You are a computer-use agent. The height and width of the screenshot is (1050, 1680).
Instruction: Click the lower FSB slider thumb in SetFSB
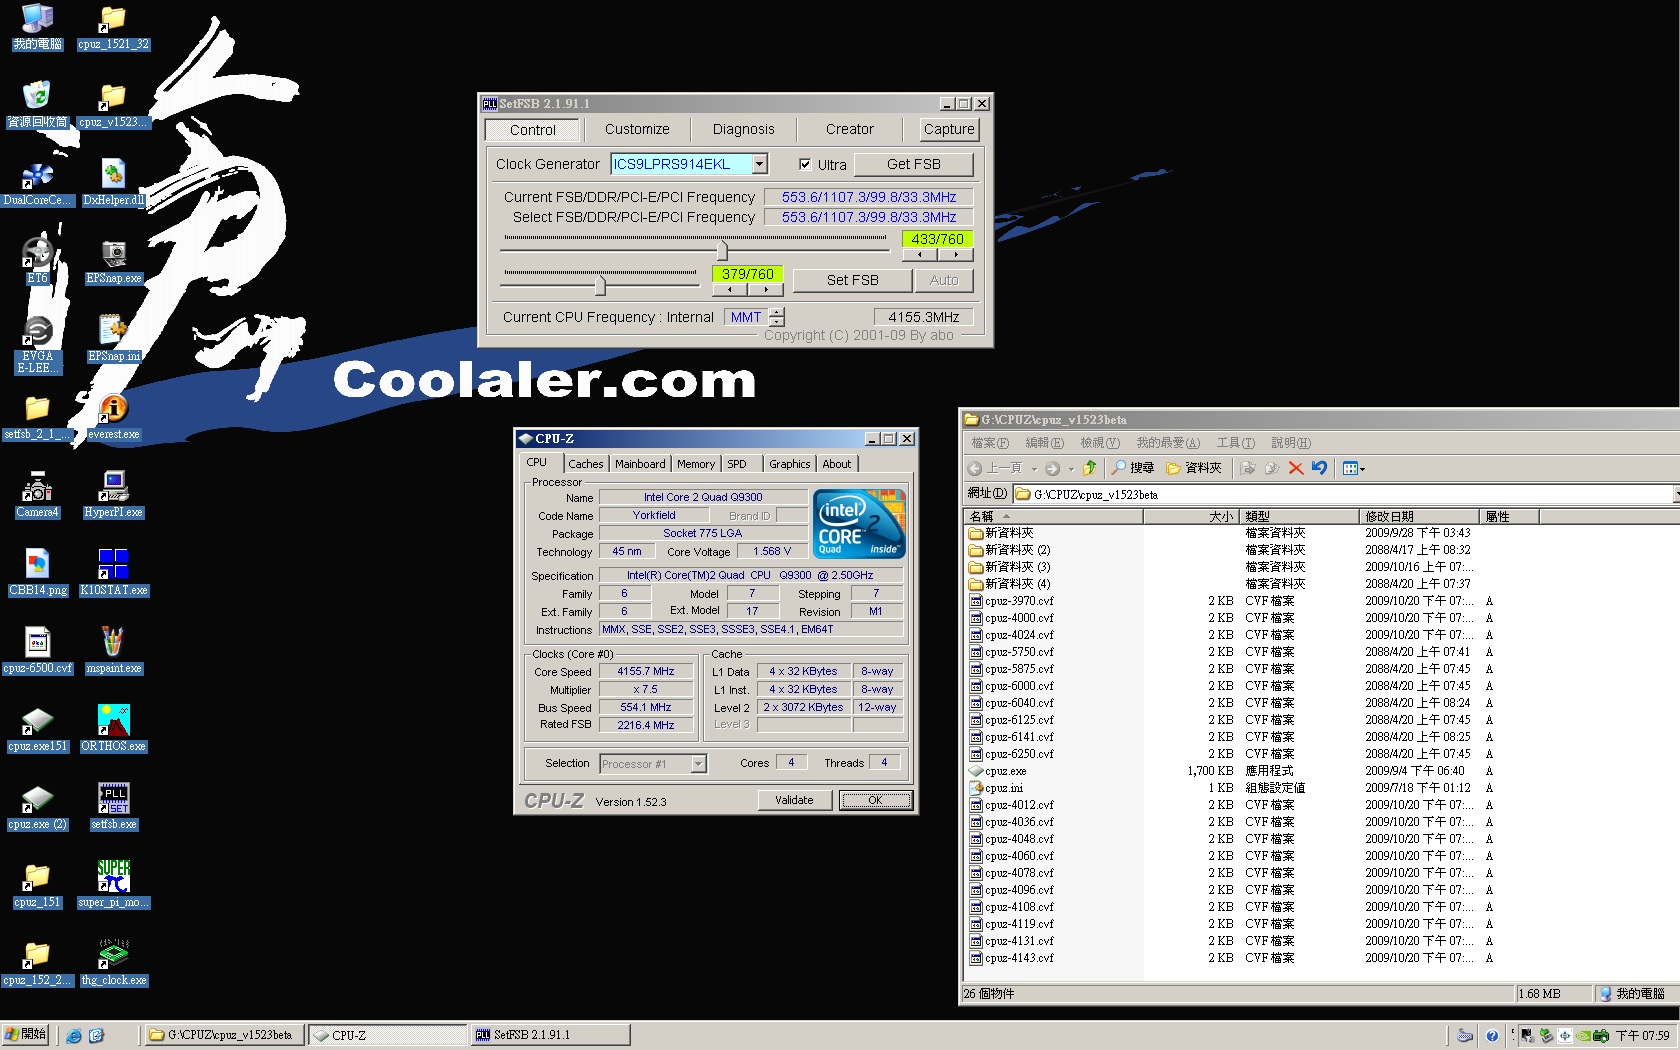click(600, 286)
